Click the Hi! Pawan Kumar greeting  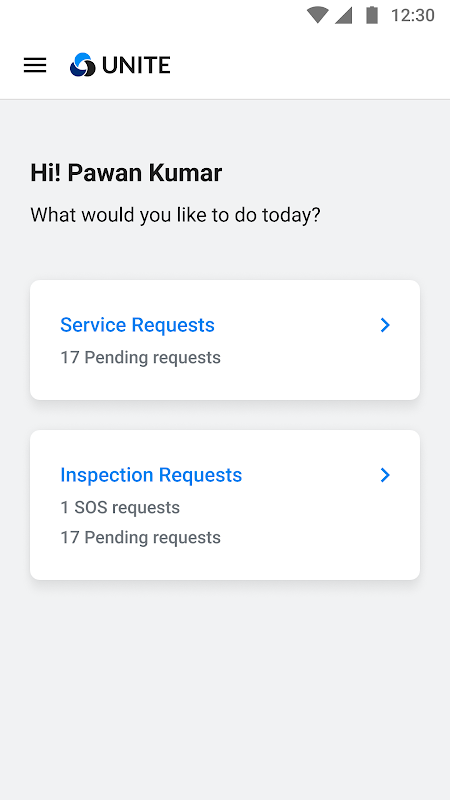point(126,173)
